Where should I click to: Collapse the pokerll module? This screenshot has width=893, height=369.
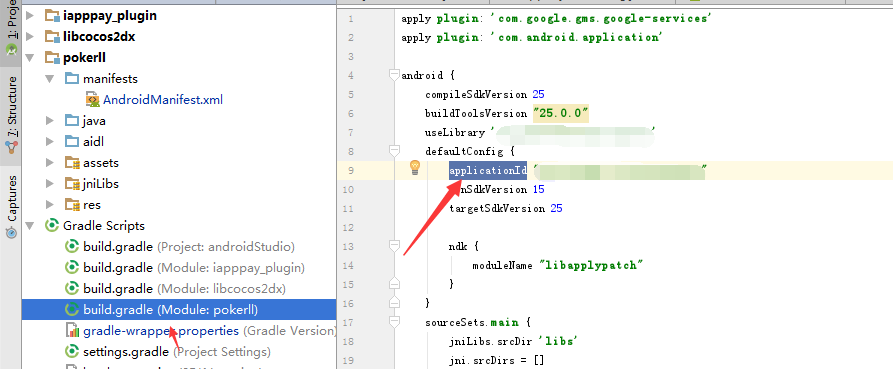pyautogui.click(x=30, y=58)
